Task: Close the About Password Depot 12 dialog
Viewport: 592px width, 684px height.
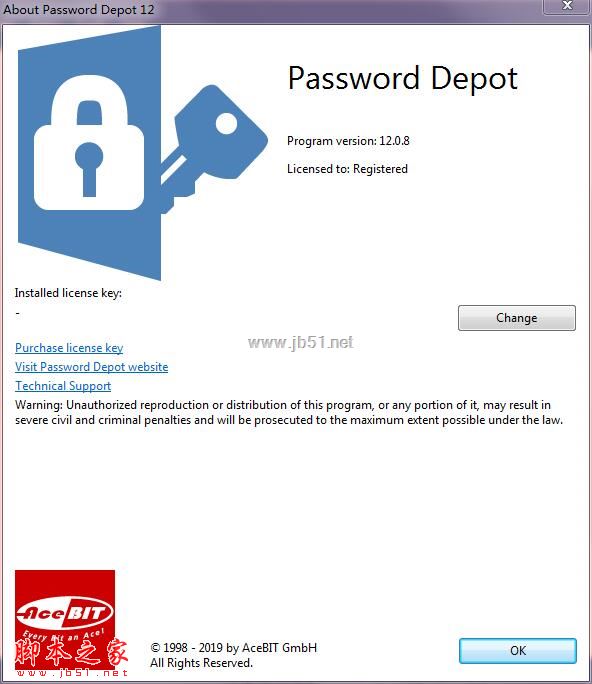Action: click(567, 6)
